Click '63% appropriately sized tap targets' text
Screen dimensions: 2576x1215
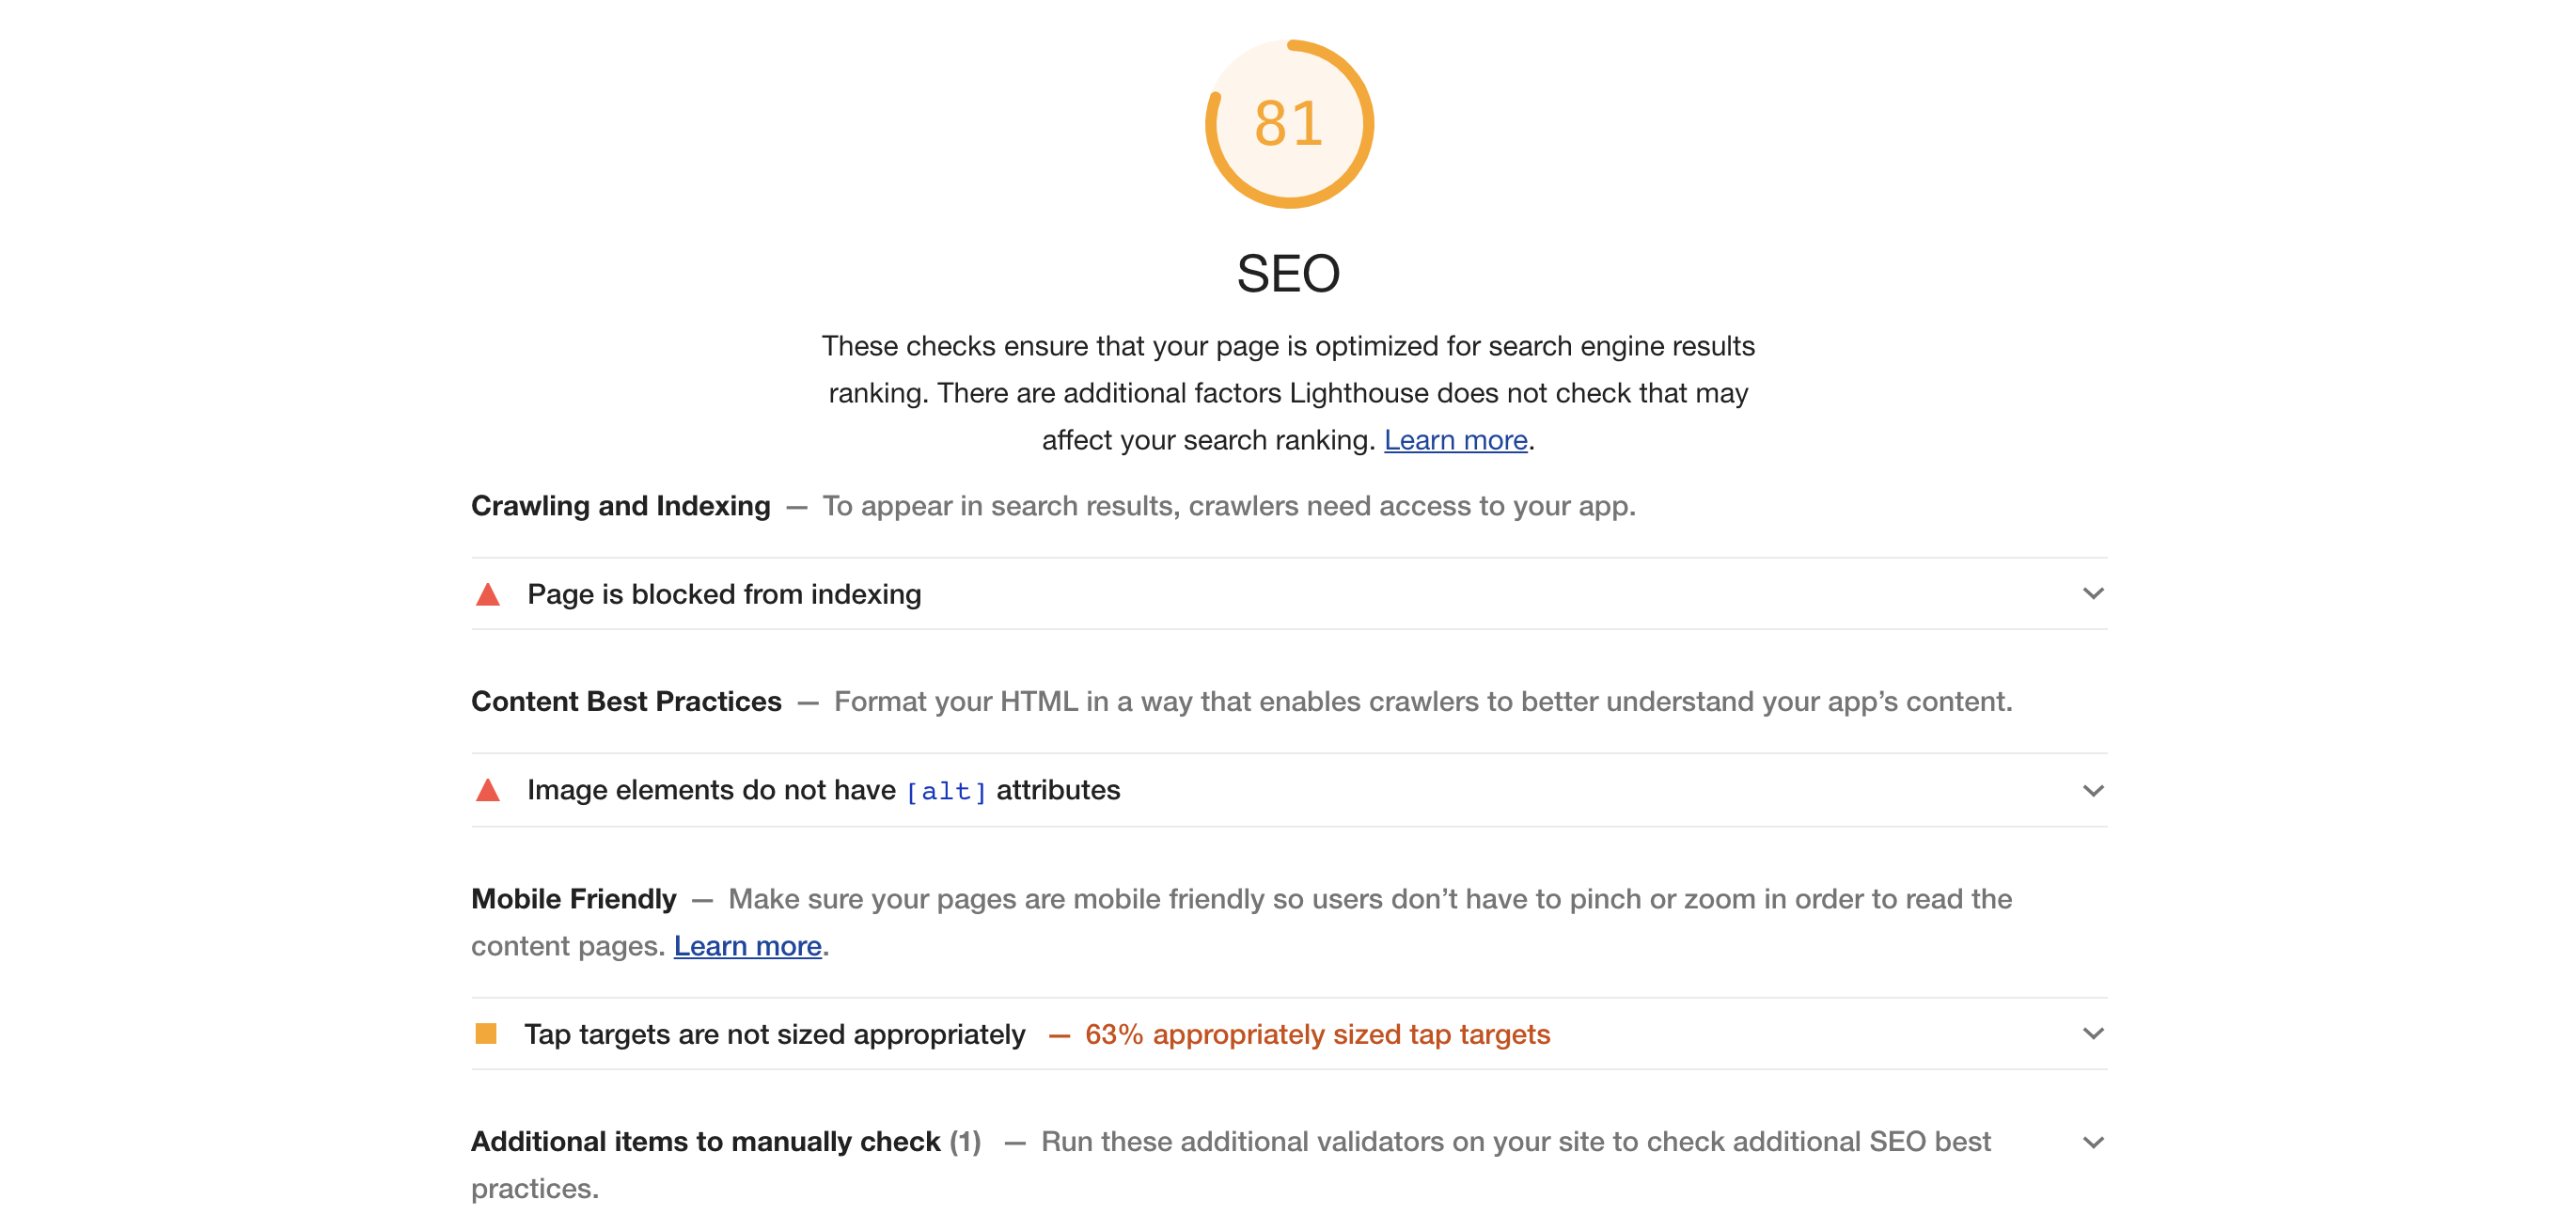pos(1317,1034)
